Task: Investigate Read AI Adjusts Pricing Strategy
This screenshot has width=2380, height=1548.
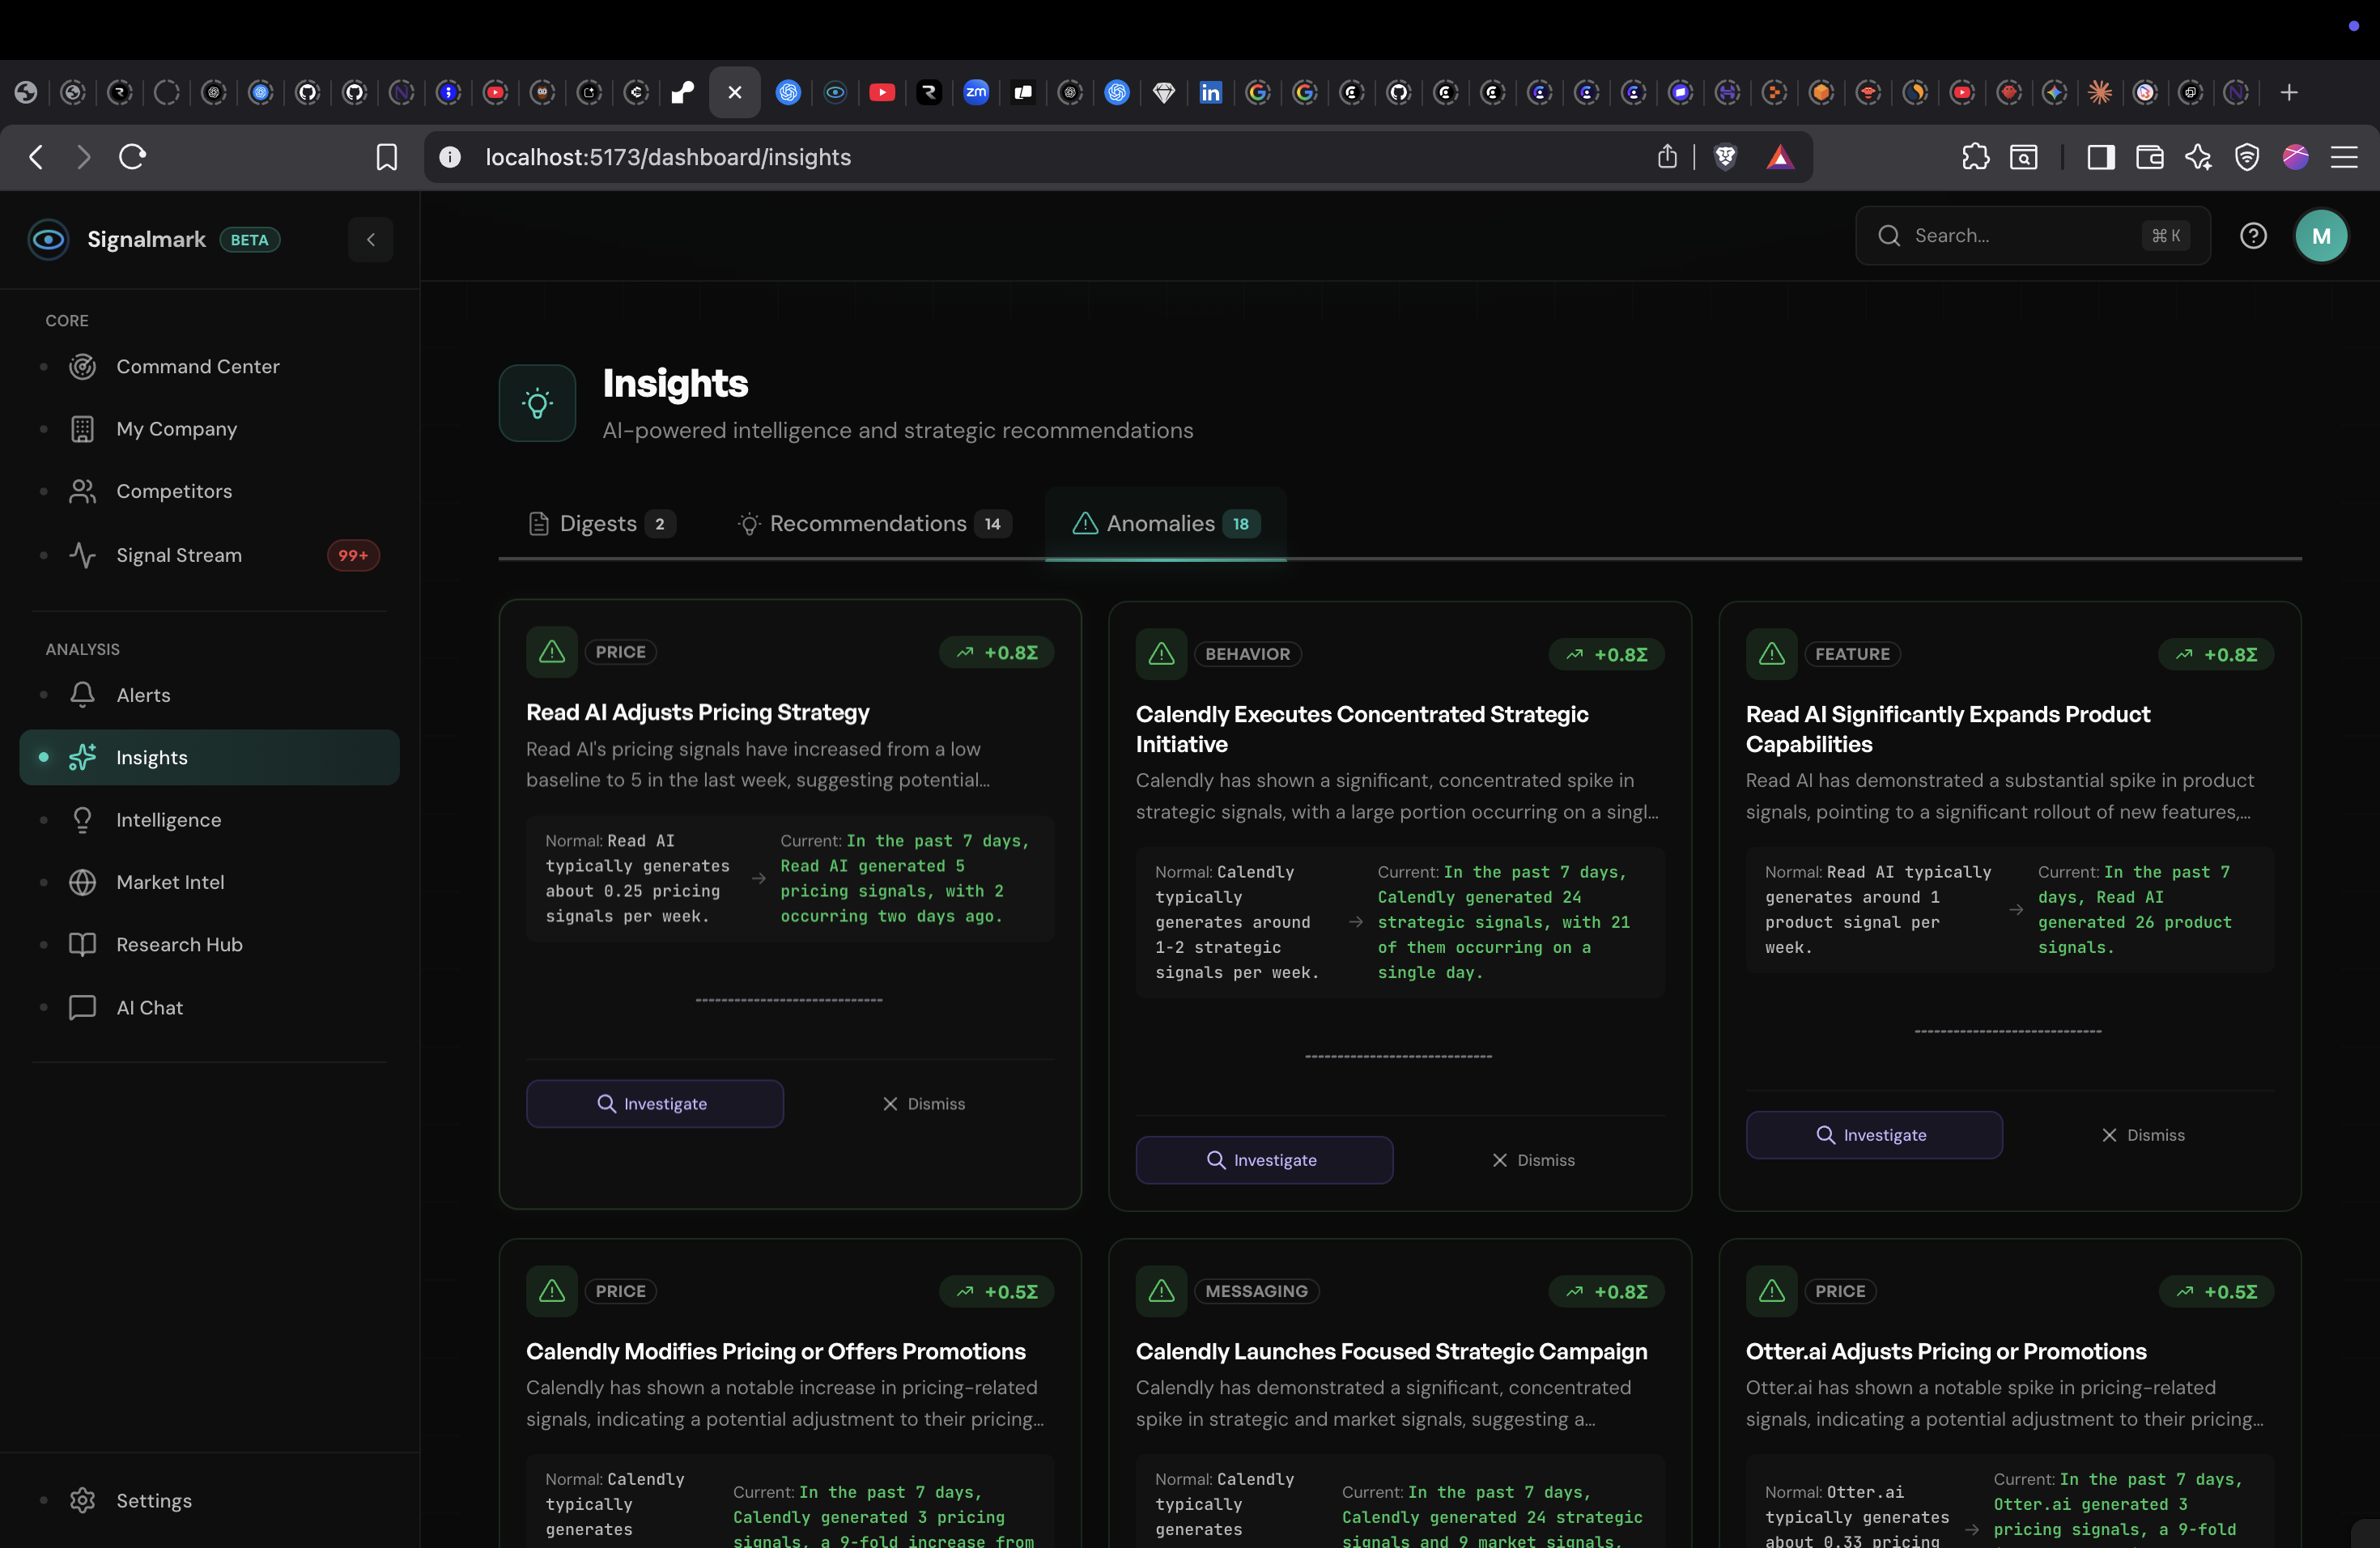Action: coord(654,1104)
